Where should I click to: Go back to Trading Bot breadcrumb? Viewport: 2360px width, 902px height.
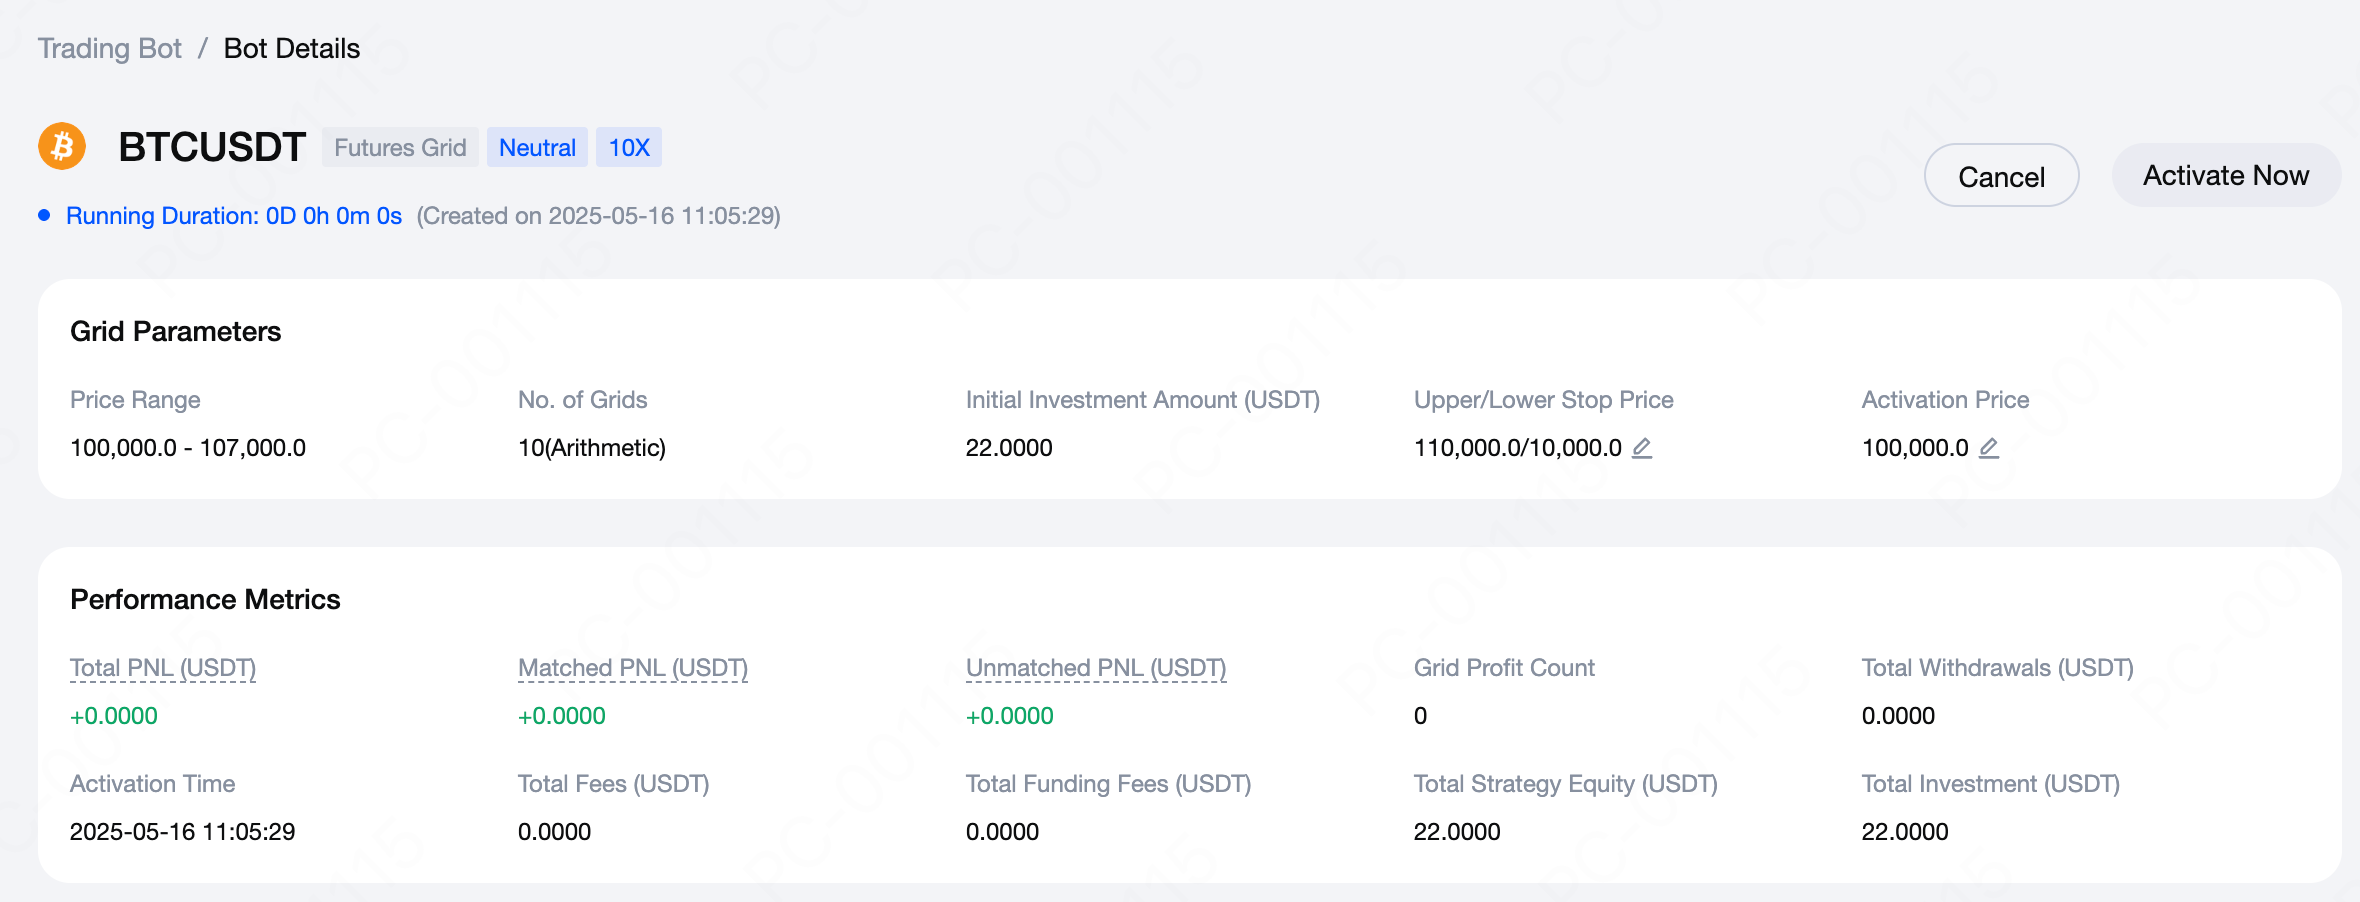click(110, 48)
